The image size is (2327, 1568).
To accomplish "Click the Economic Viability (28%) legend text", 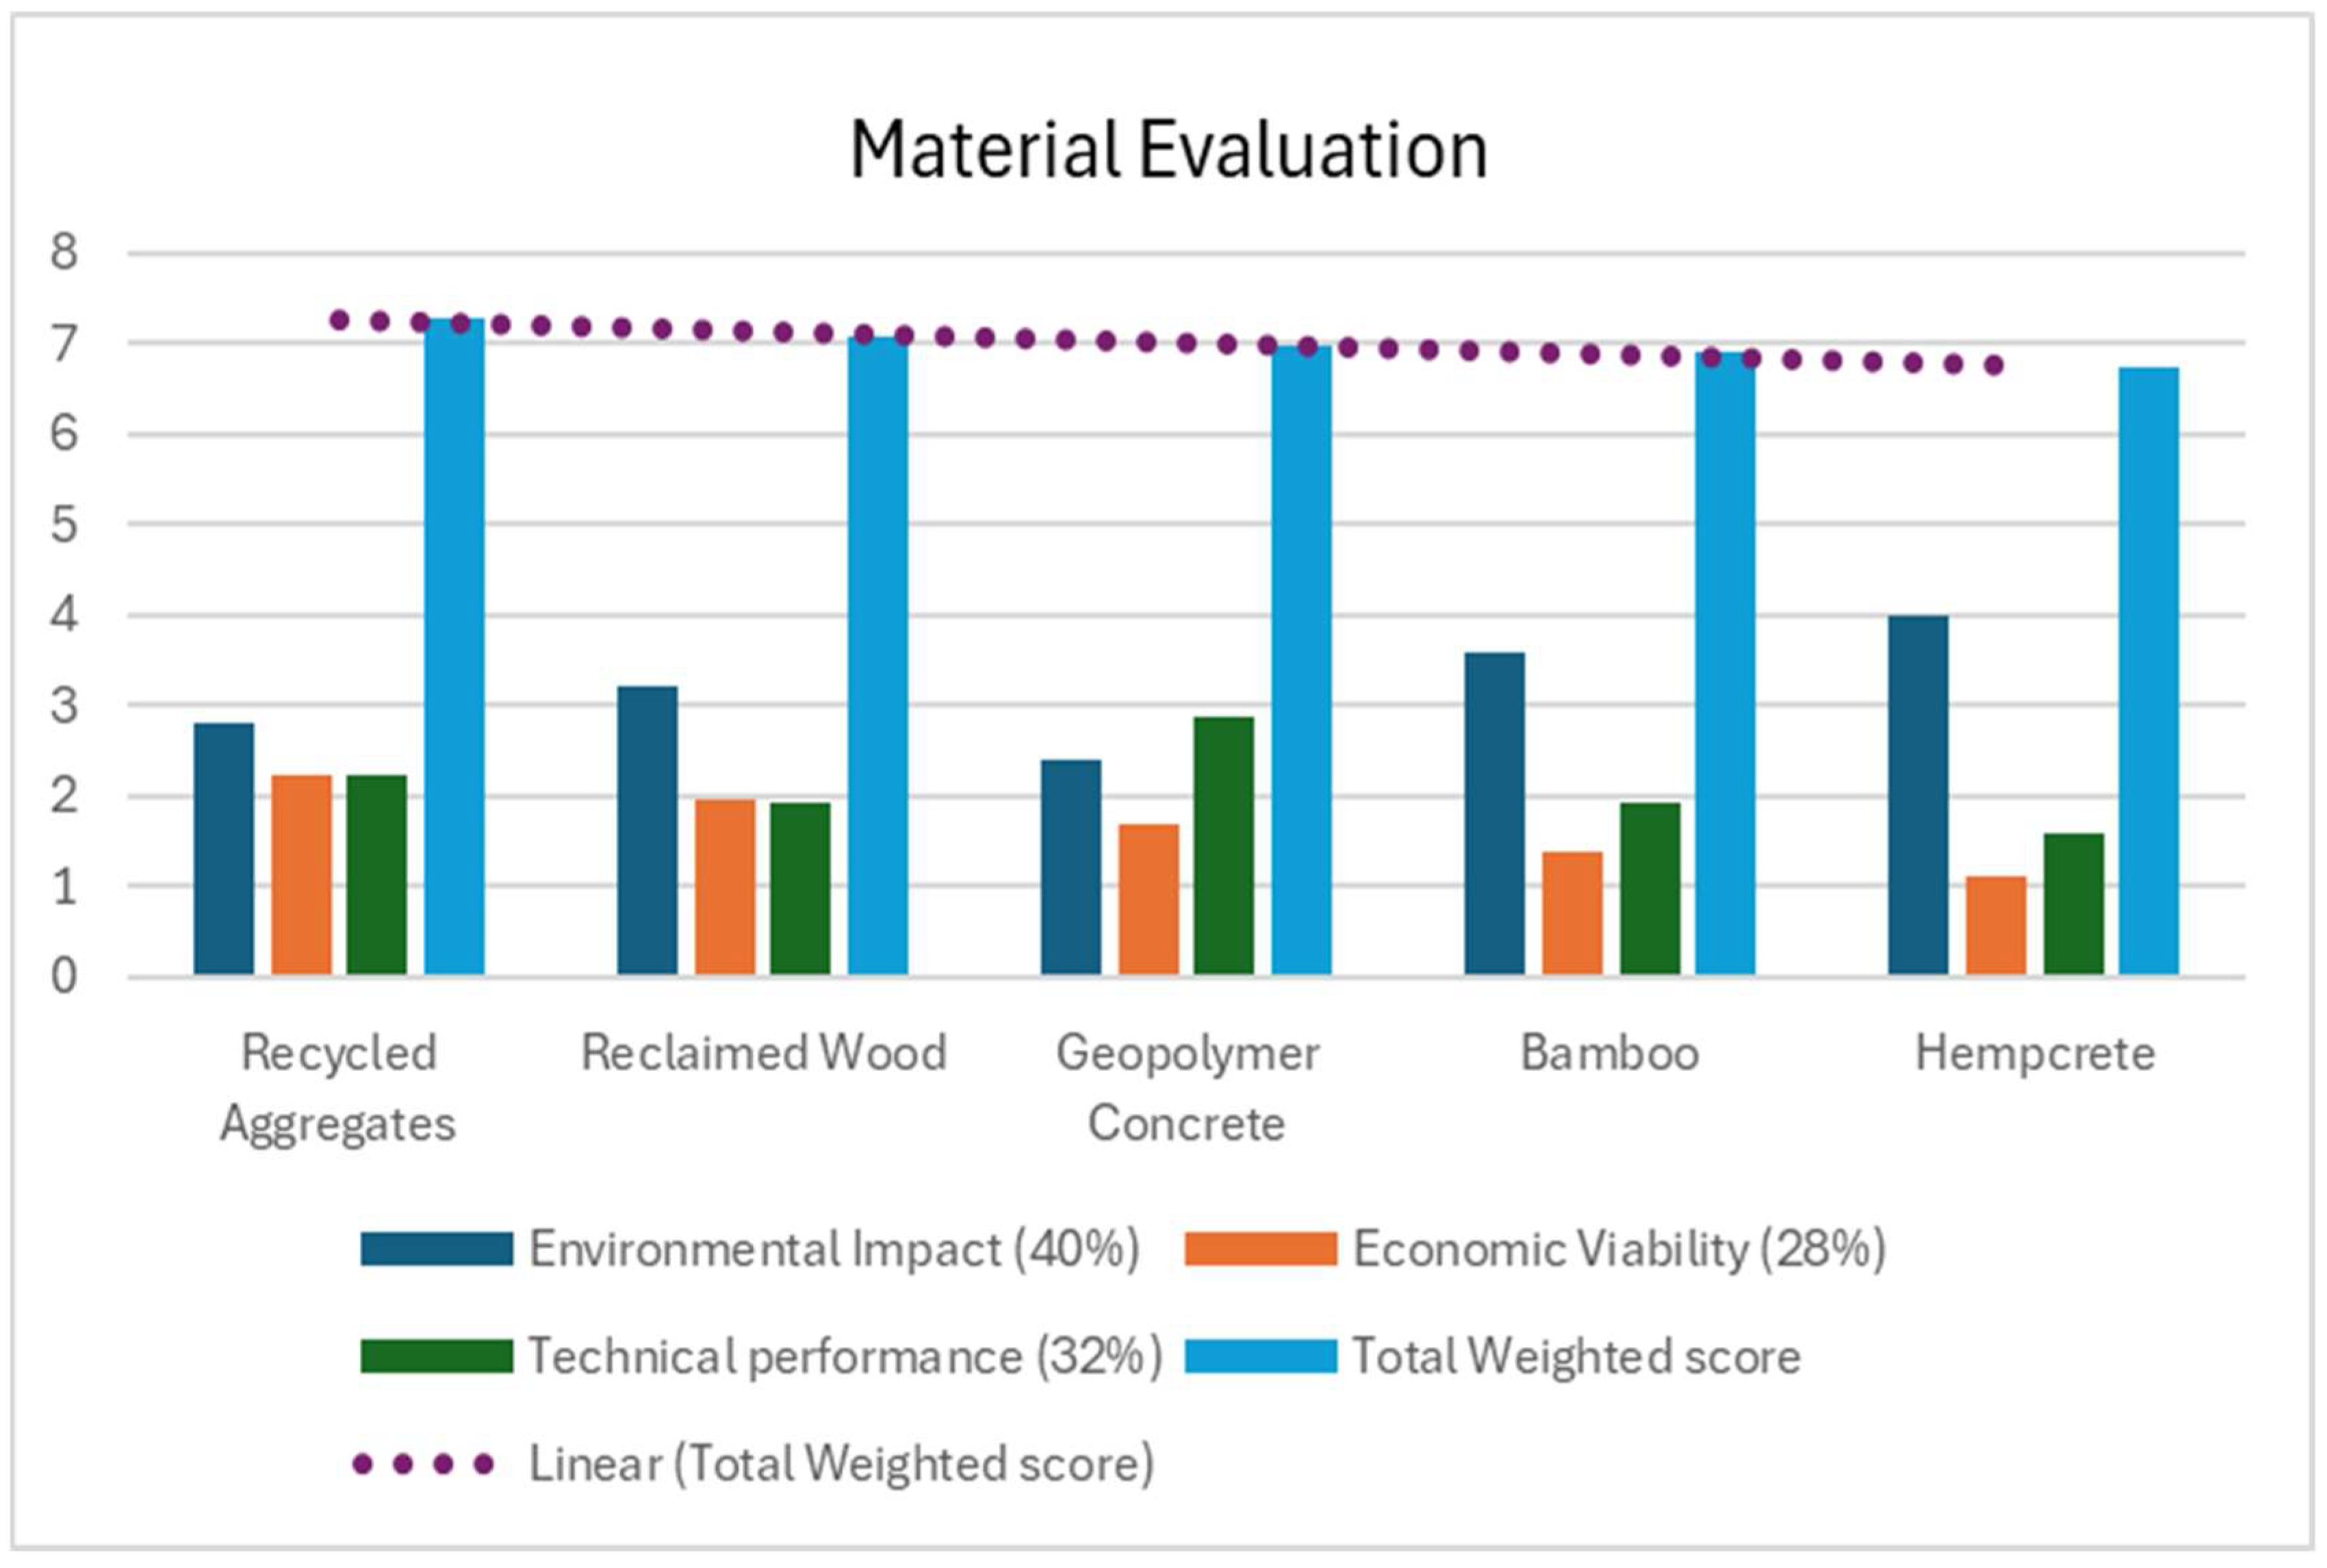I will [x=1619, y=1249].
